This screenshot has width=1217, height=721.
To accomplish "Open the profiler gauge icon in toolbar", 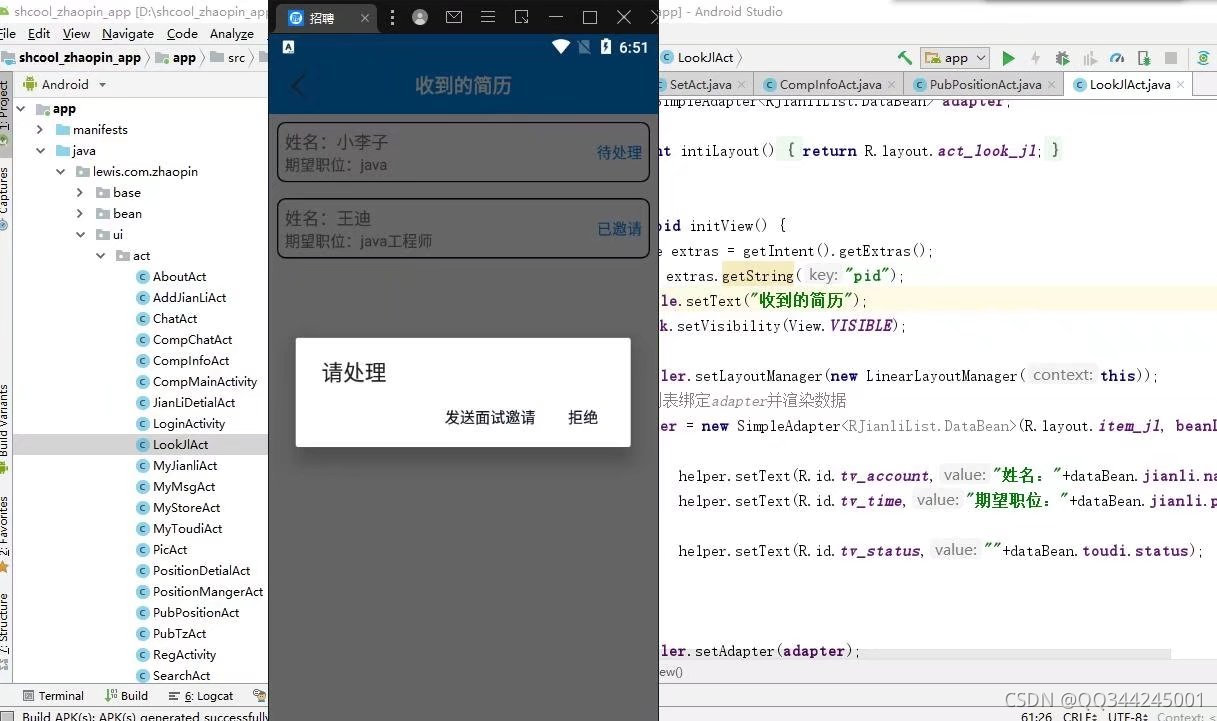I will tap(1117, 58).
